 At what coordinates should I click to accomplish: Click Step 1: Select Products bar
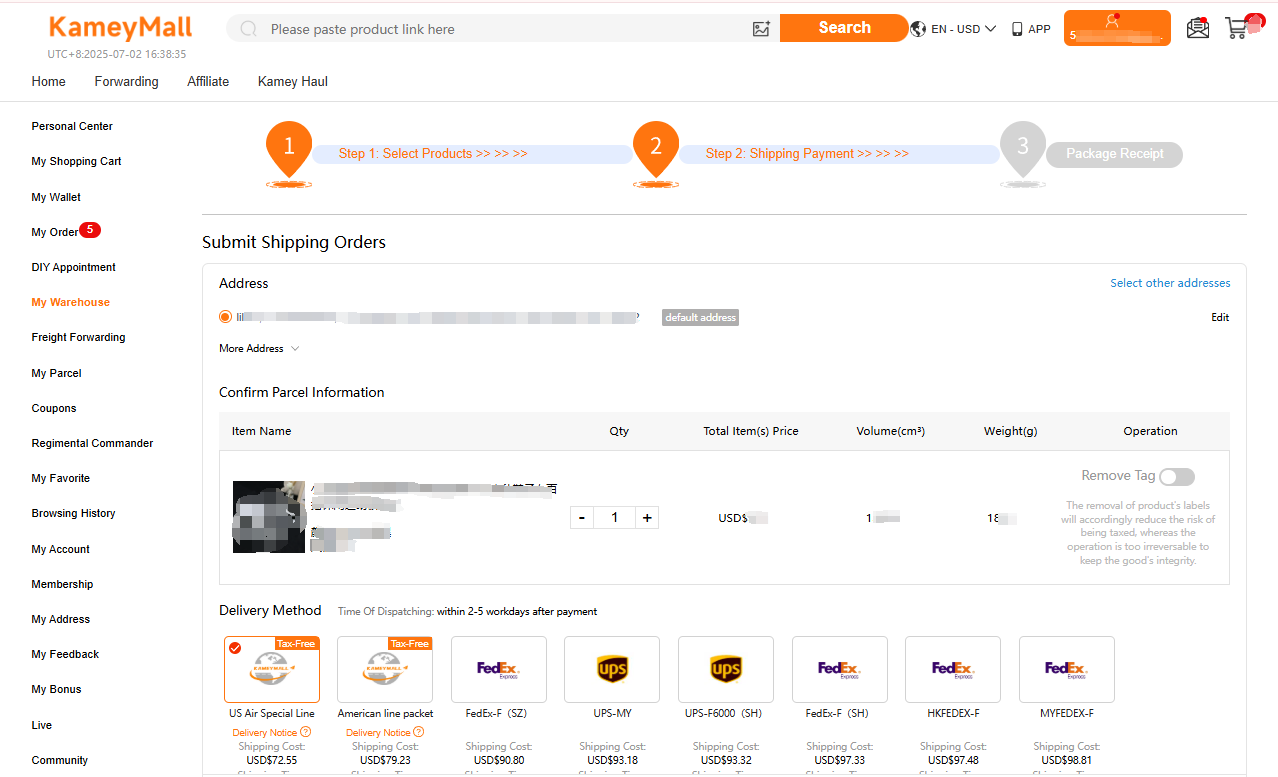pos(472,154)
